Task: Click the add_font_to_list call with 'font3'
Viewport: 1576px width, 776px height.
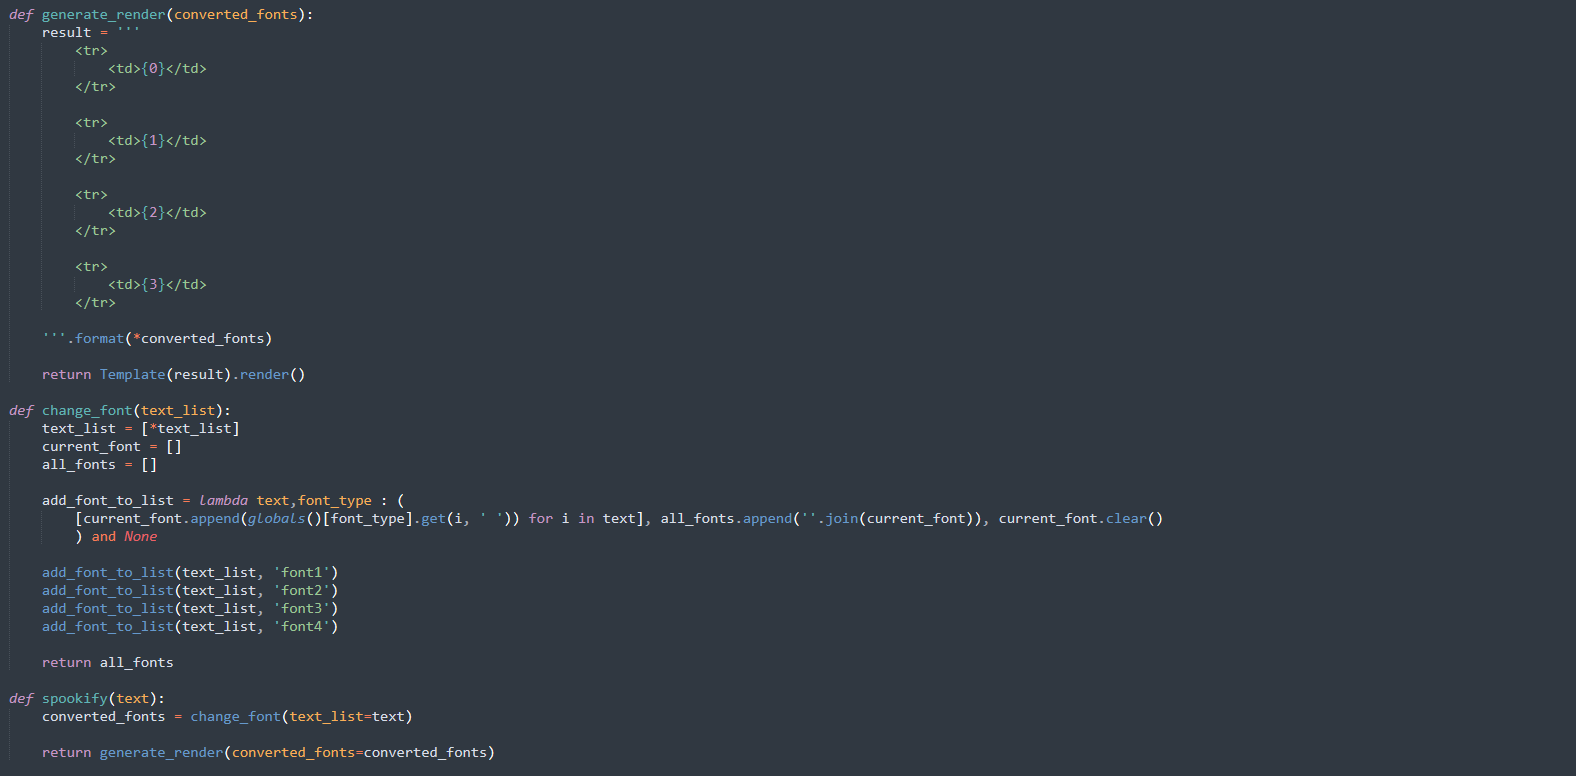Action: pyautogui.click(x=190, y=608)
